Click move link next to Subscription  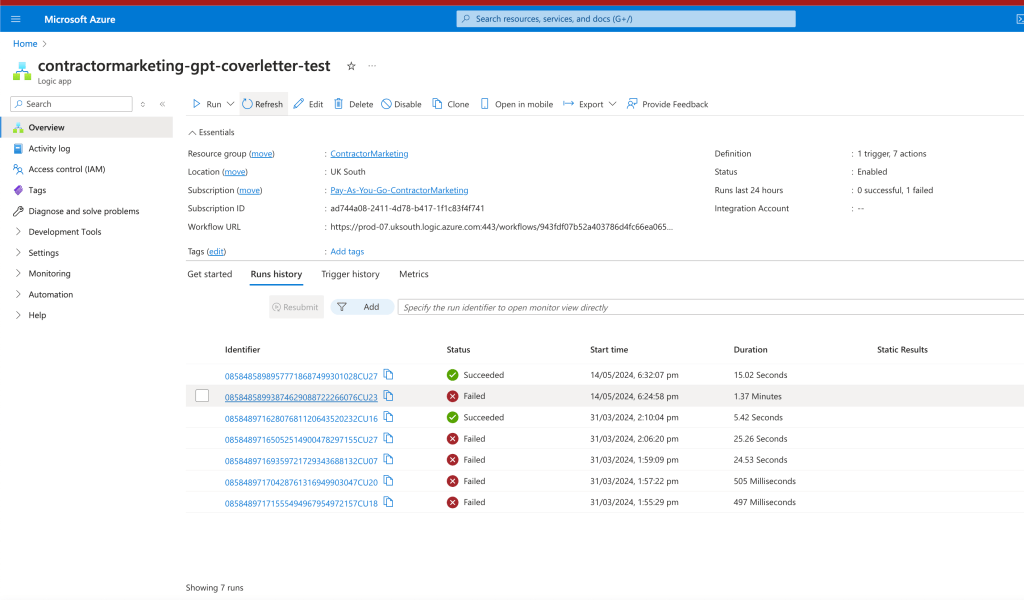tap(249, 190)
